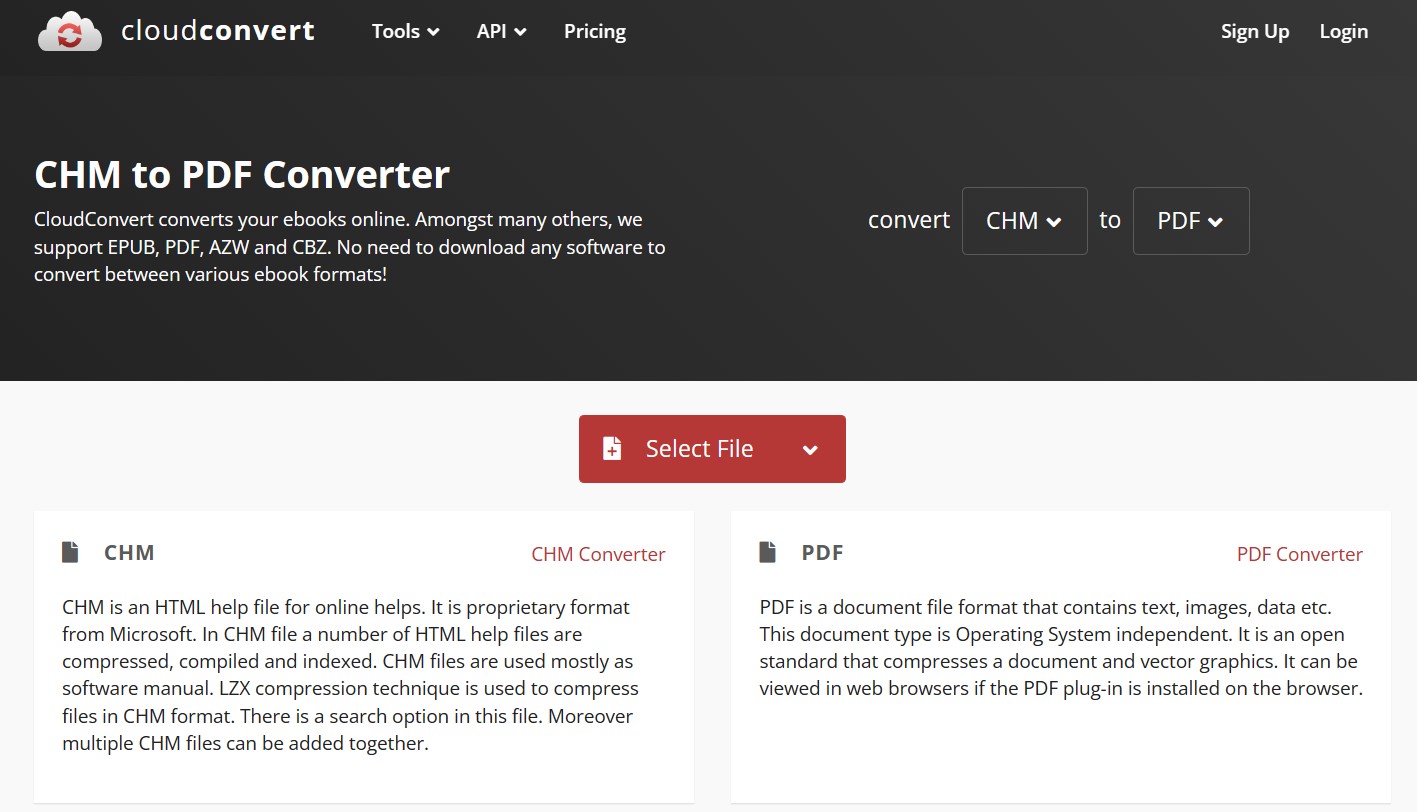Click the Login link
Viewport: 1417px width, 812px height.
[1344, 32]
